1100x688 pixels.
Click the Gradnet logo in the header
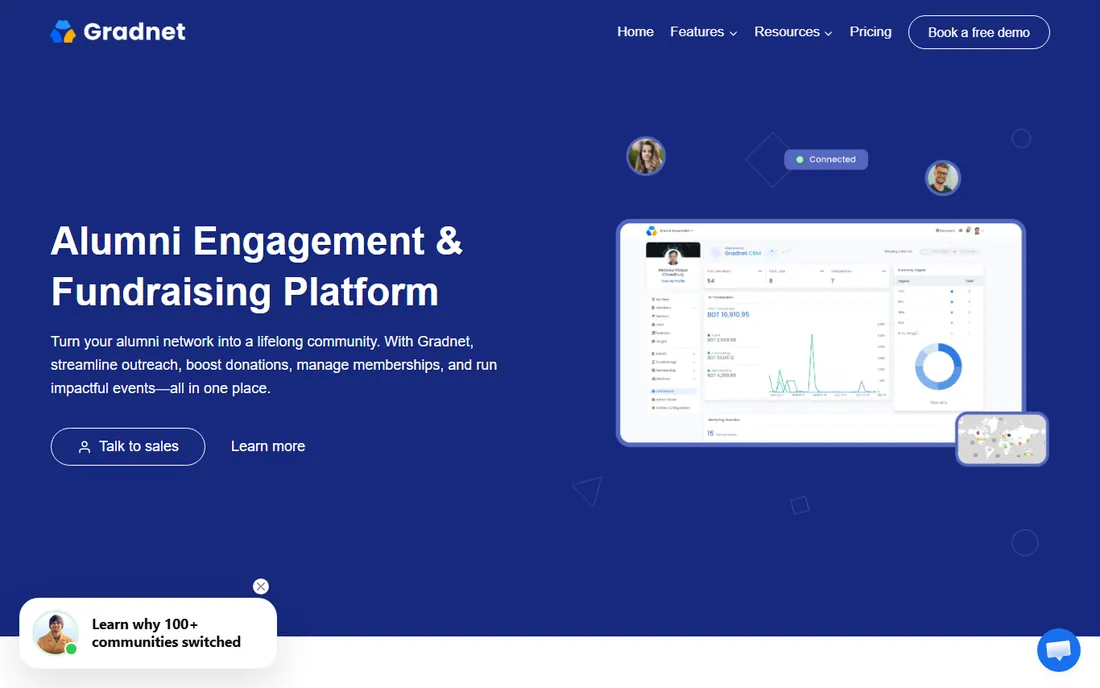[x=118, y=32]
